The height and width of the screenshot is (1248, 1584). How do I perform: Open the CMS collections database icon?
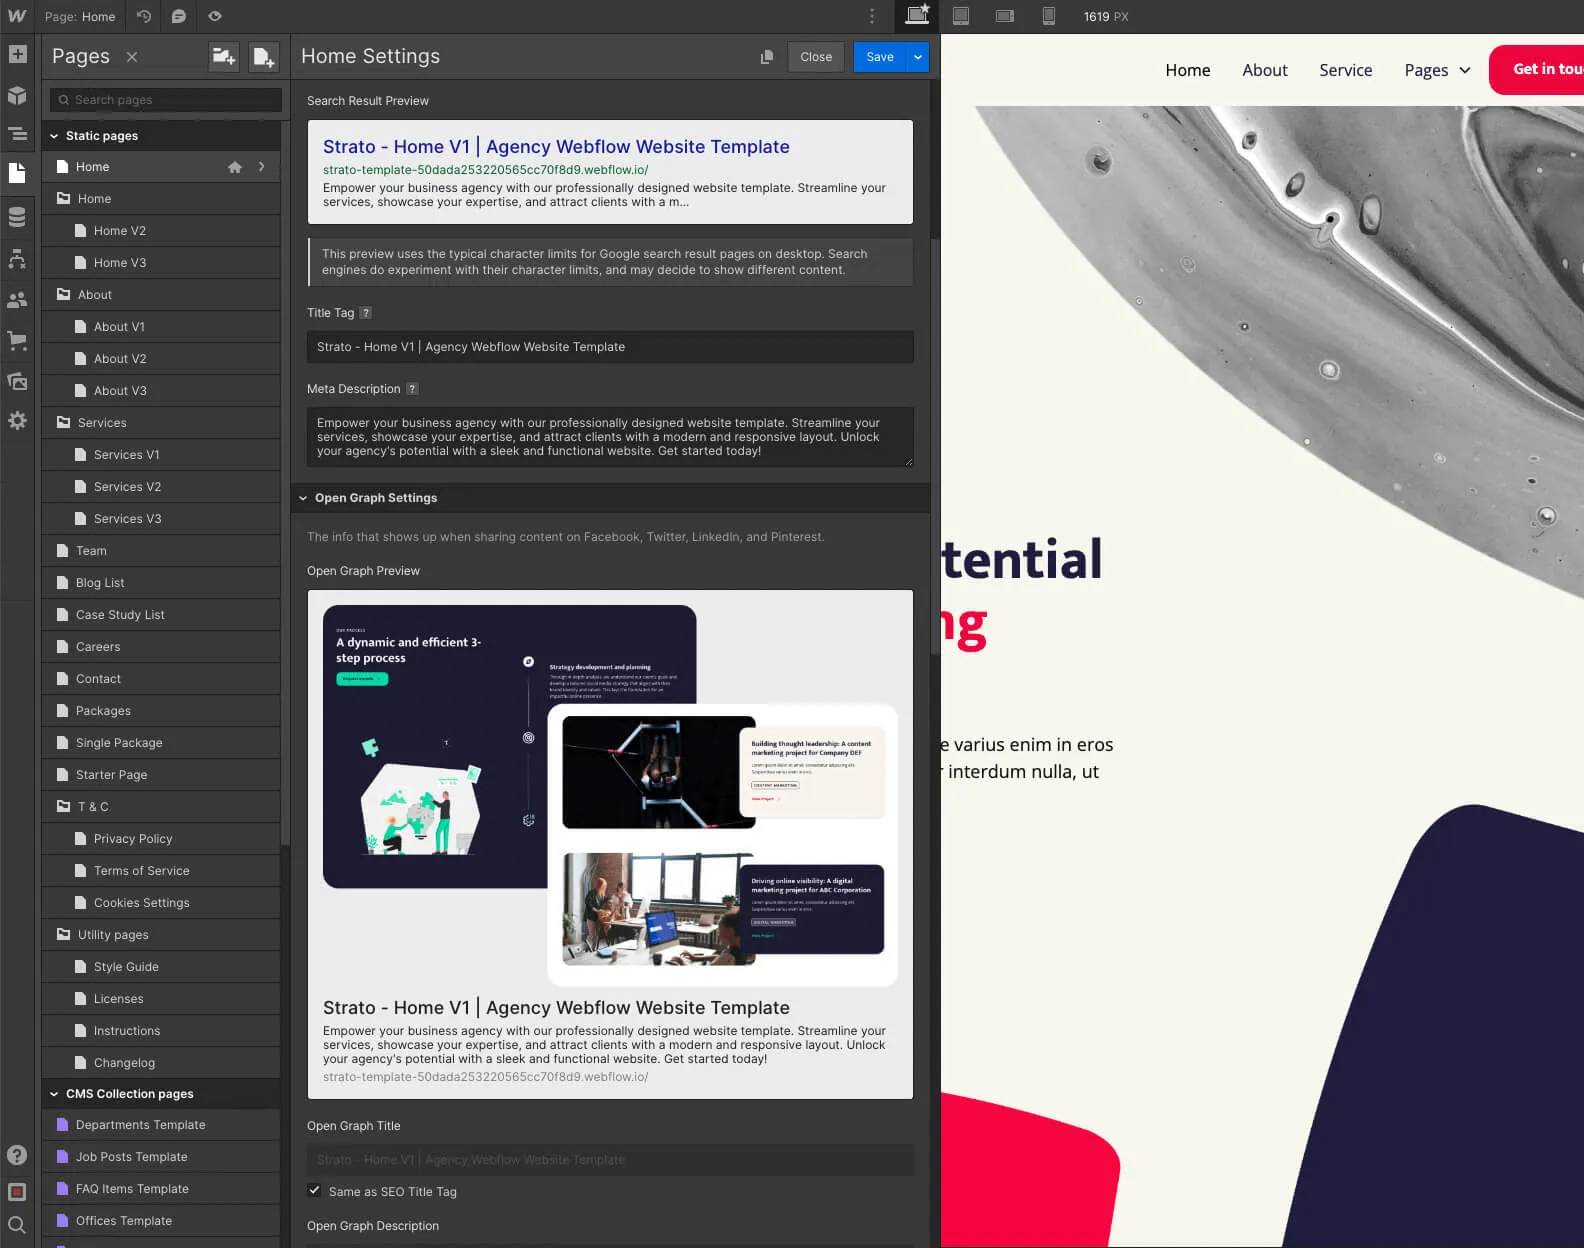click(17, 217)
